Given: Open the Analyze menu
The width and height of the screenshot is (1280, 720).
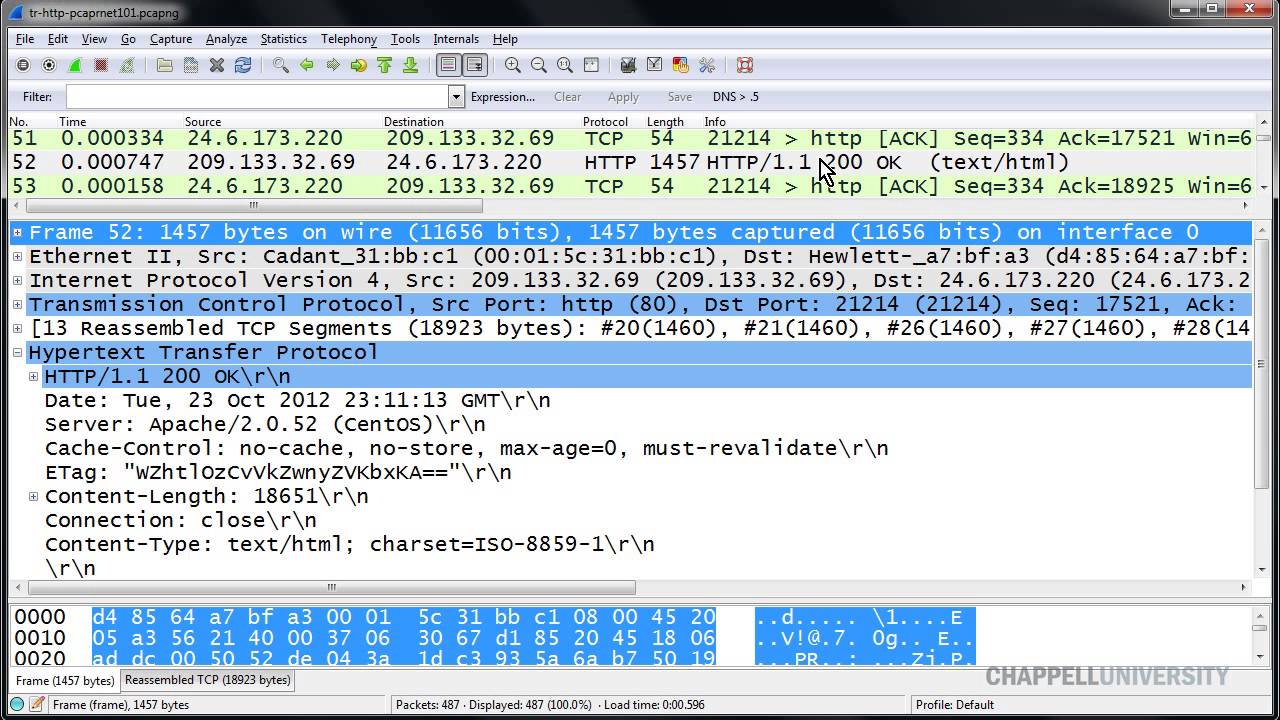Looking at the screenshot, I should 226,39.
